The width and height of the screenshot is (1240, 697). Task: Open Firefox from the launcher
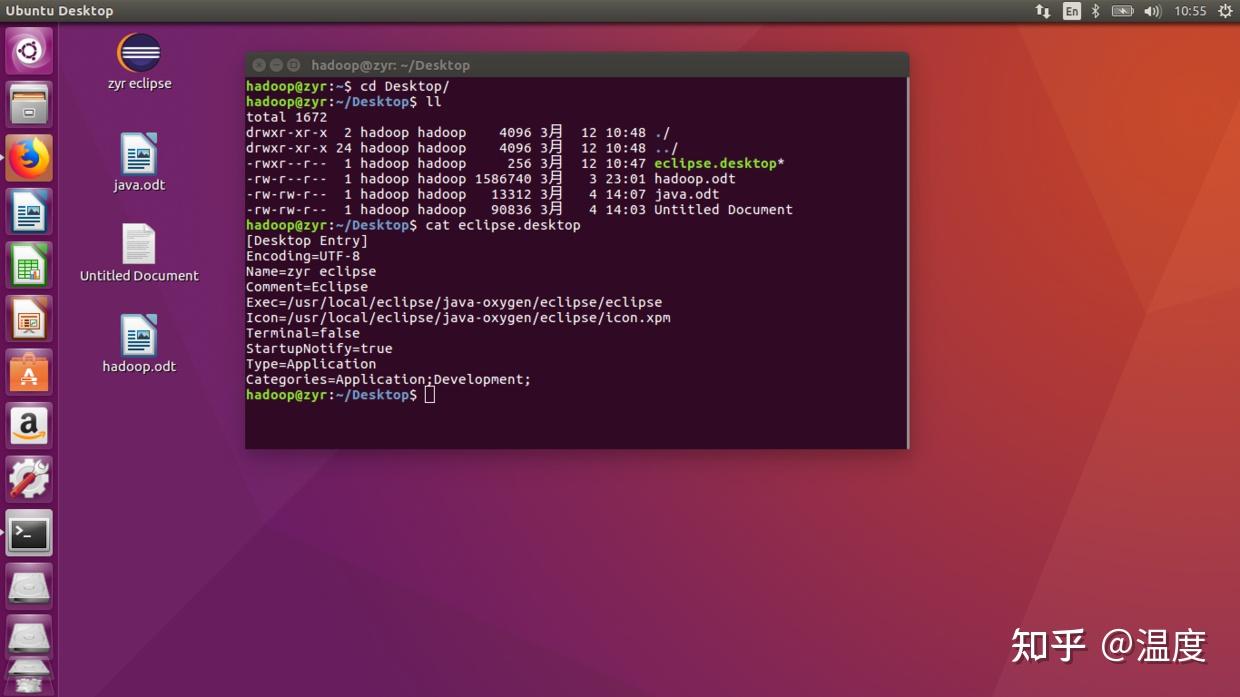29,160
